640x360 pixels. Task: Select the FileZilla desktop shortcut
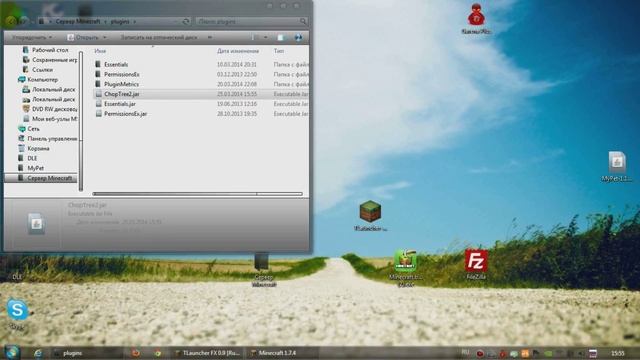[476, 264]
